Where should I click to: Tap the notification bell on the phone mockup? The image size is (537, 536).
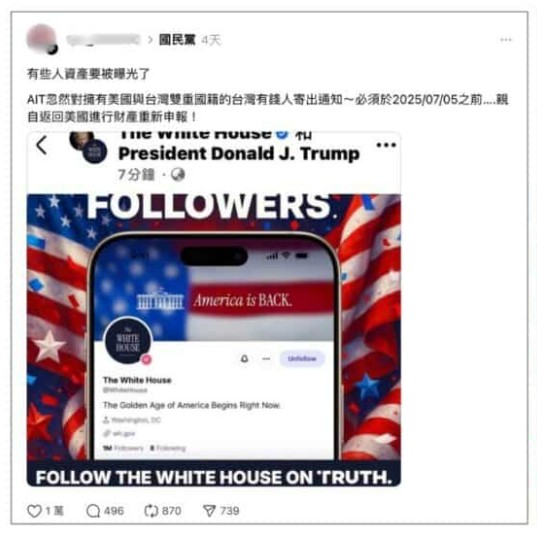click(244, 359)
